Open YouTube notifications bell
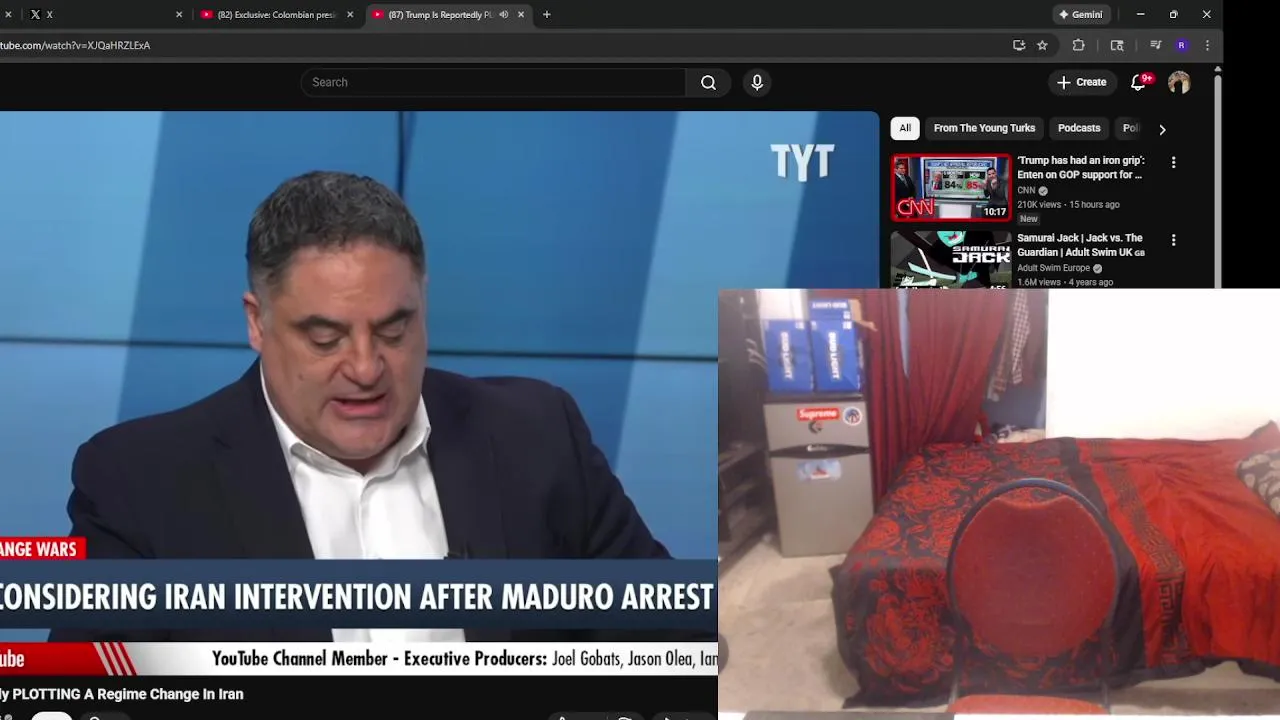 [x=1138, y=82]
